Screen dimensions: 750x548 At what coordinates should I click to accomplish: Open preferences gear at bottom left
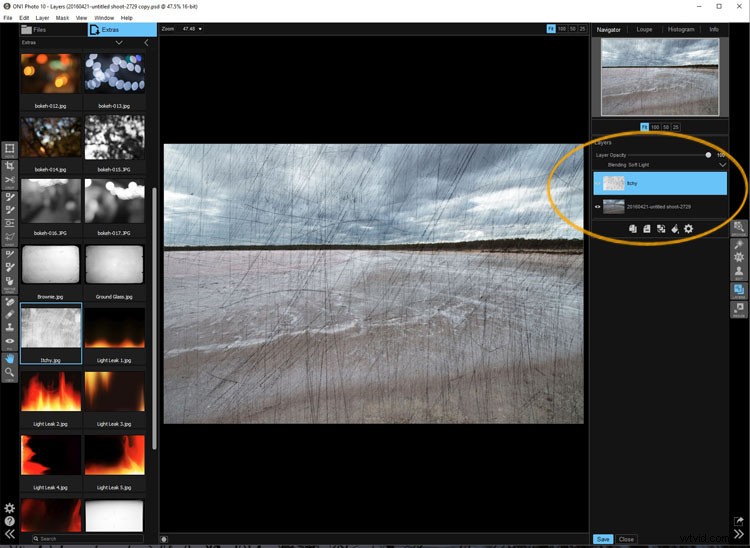(9, 508)
